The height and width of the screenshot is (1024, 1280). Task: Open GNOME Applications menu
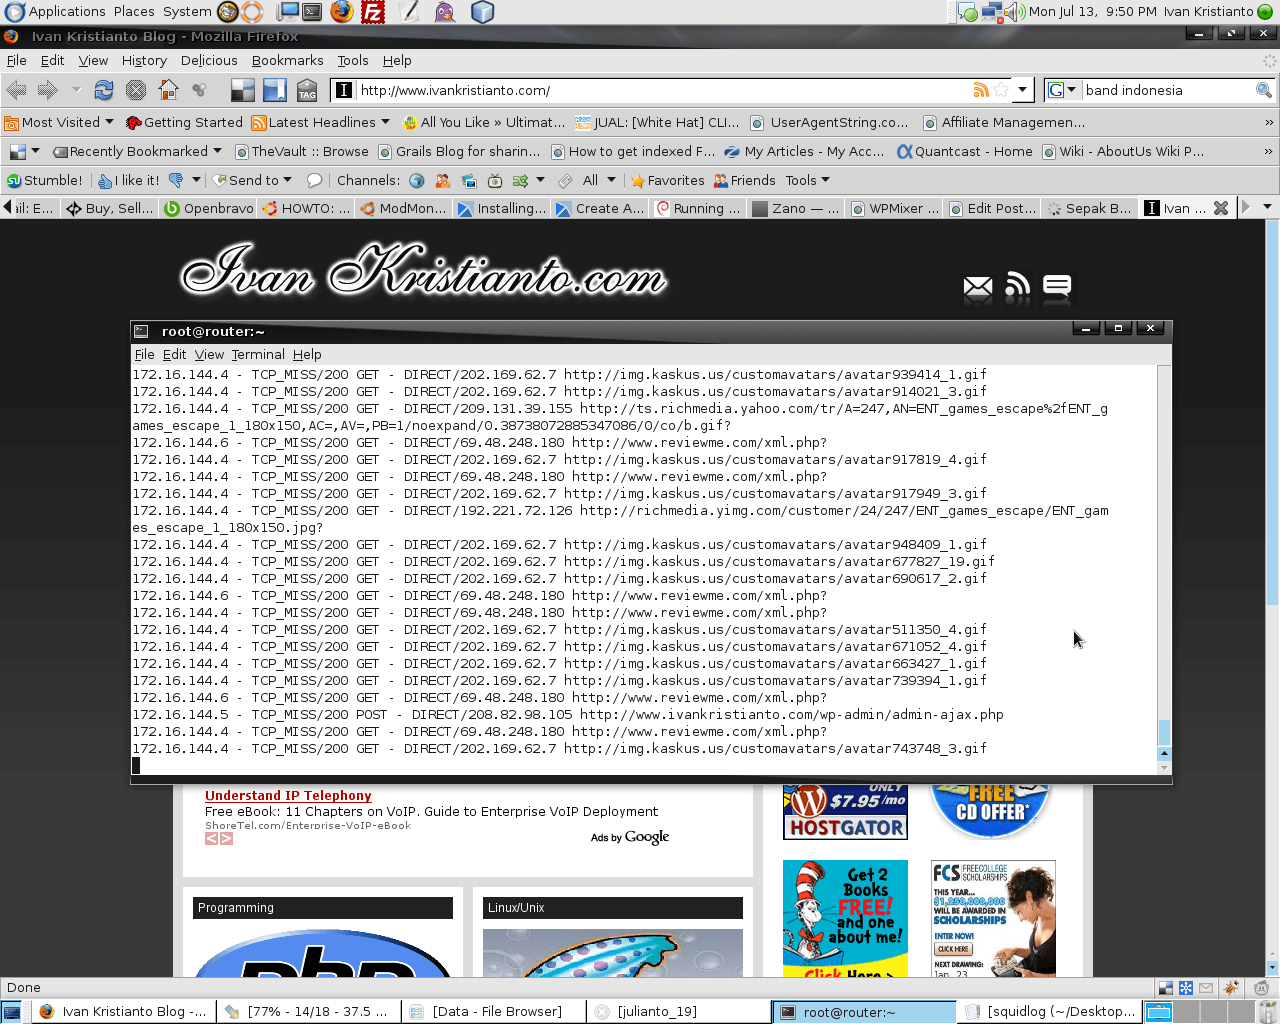tap(55, 12)
